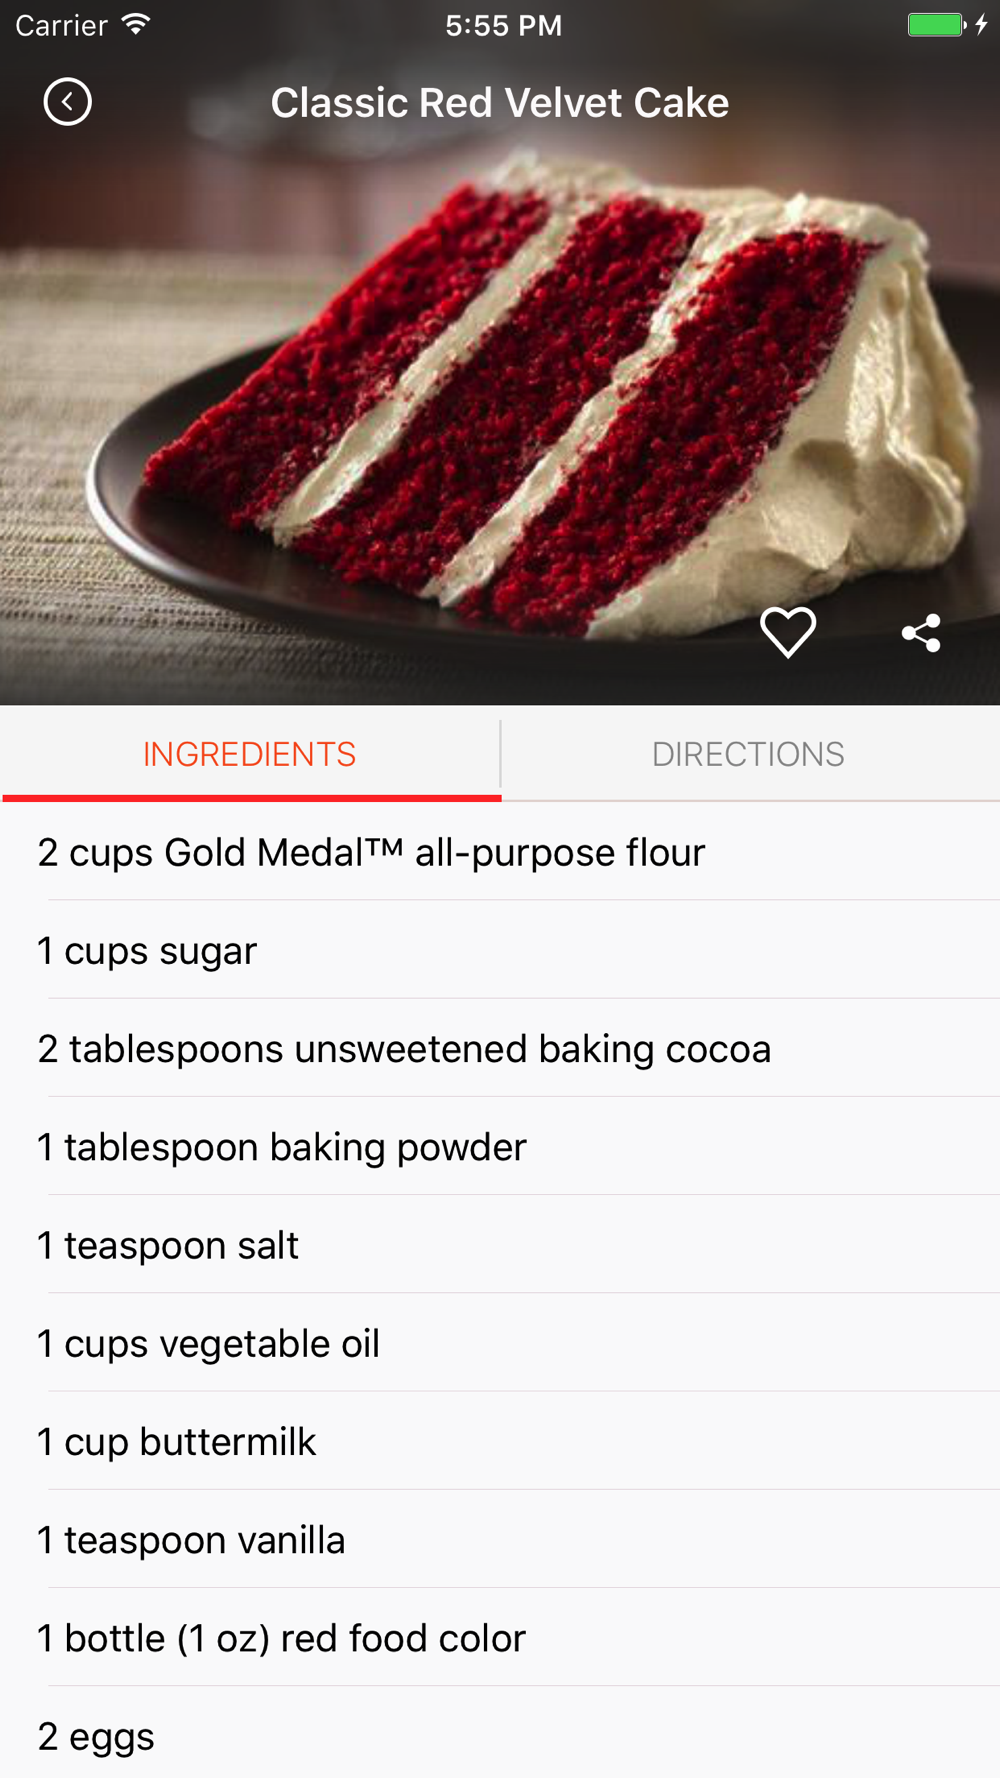Tap the vegetable oil ingredient row

[500, 1342]
